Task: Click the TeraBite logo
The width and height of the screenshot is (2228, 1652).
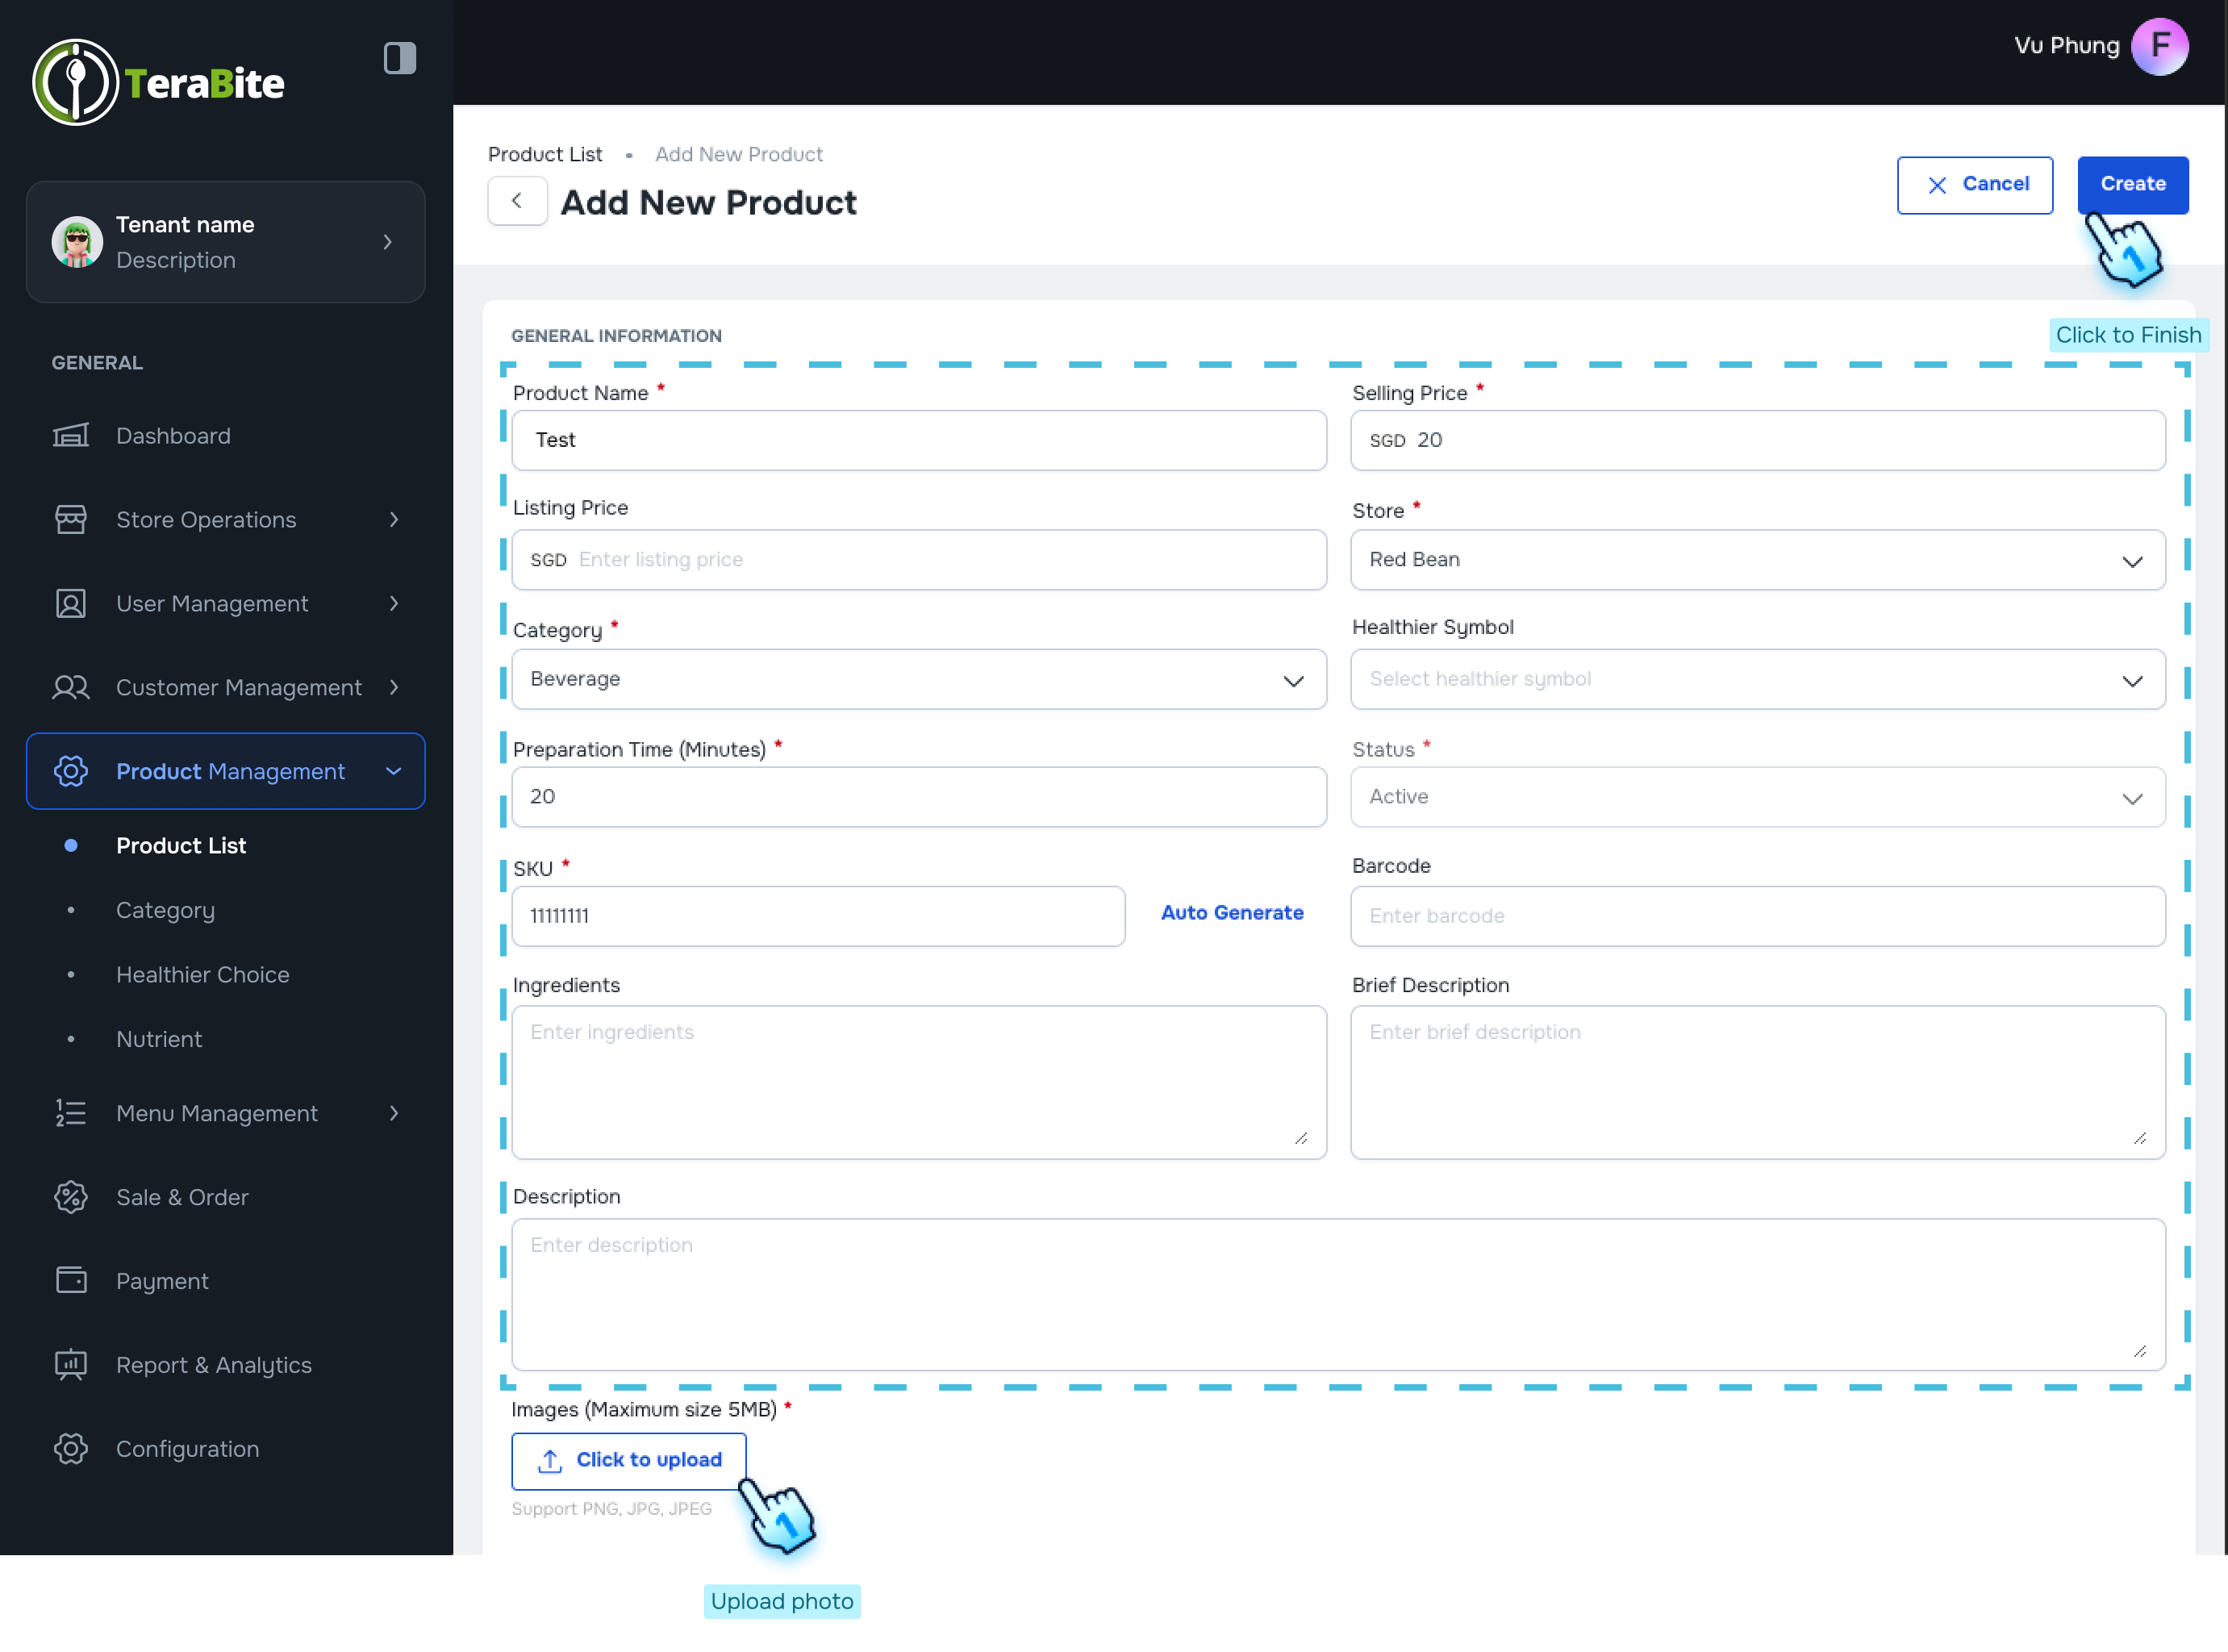Action: 158,82
